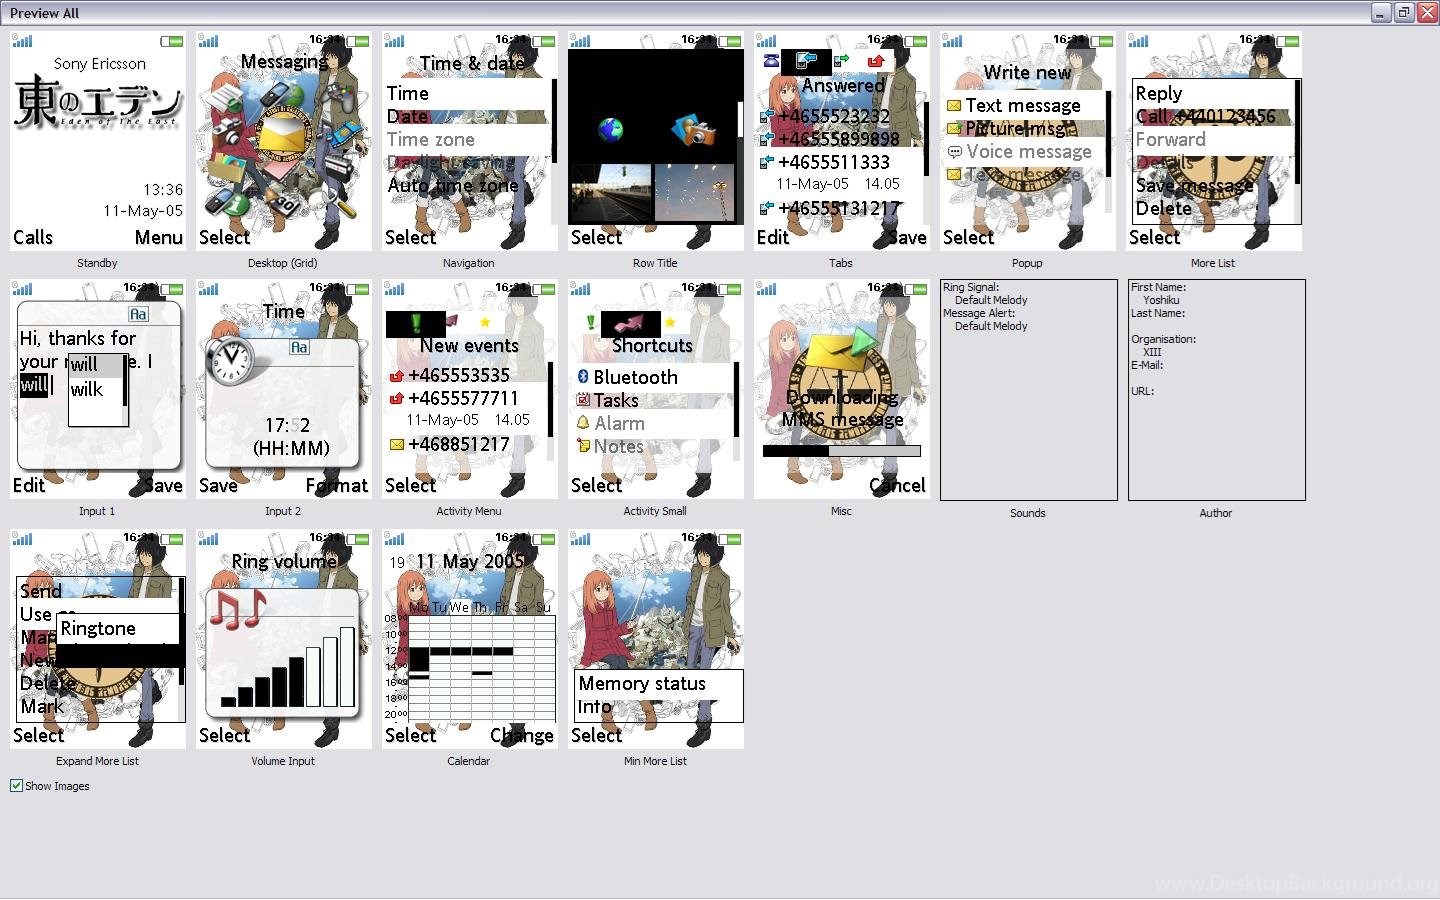Restore down the Preview All window
The image size is (1440, 900).
(x=1404, y=13)
